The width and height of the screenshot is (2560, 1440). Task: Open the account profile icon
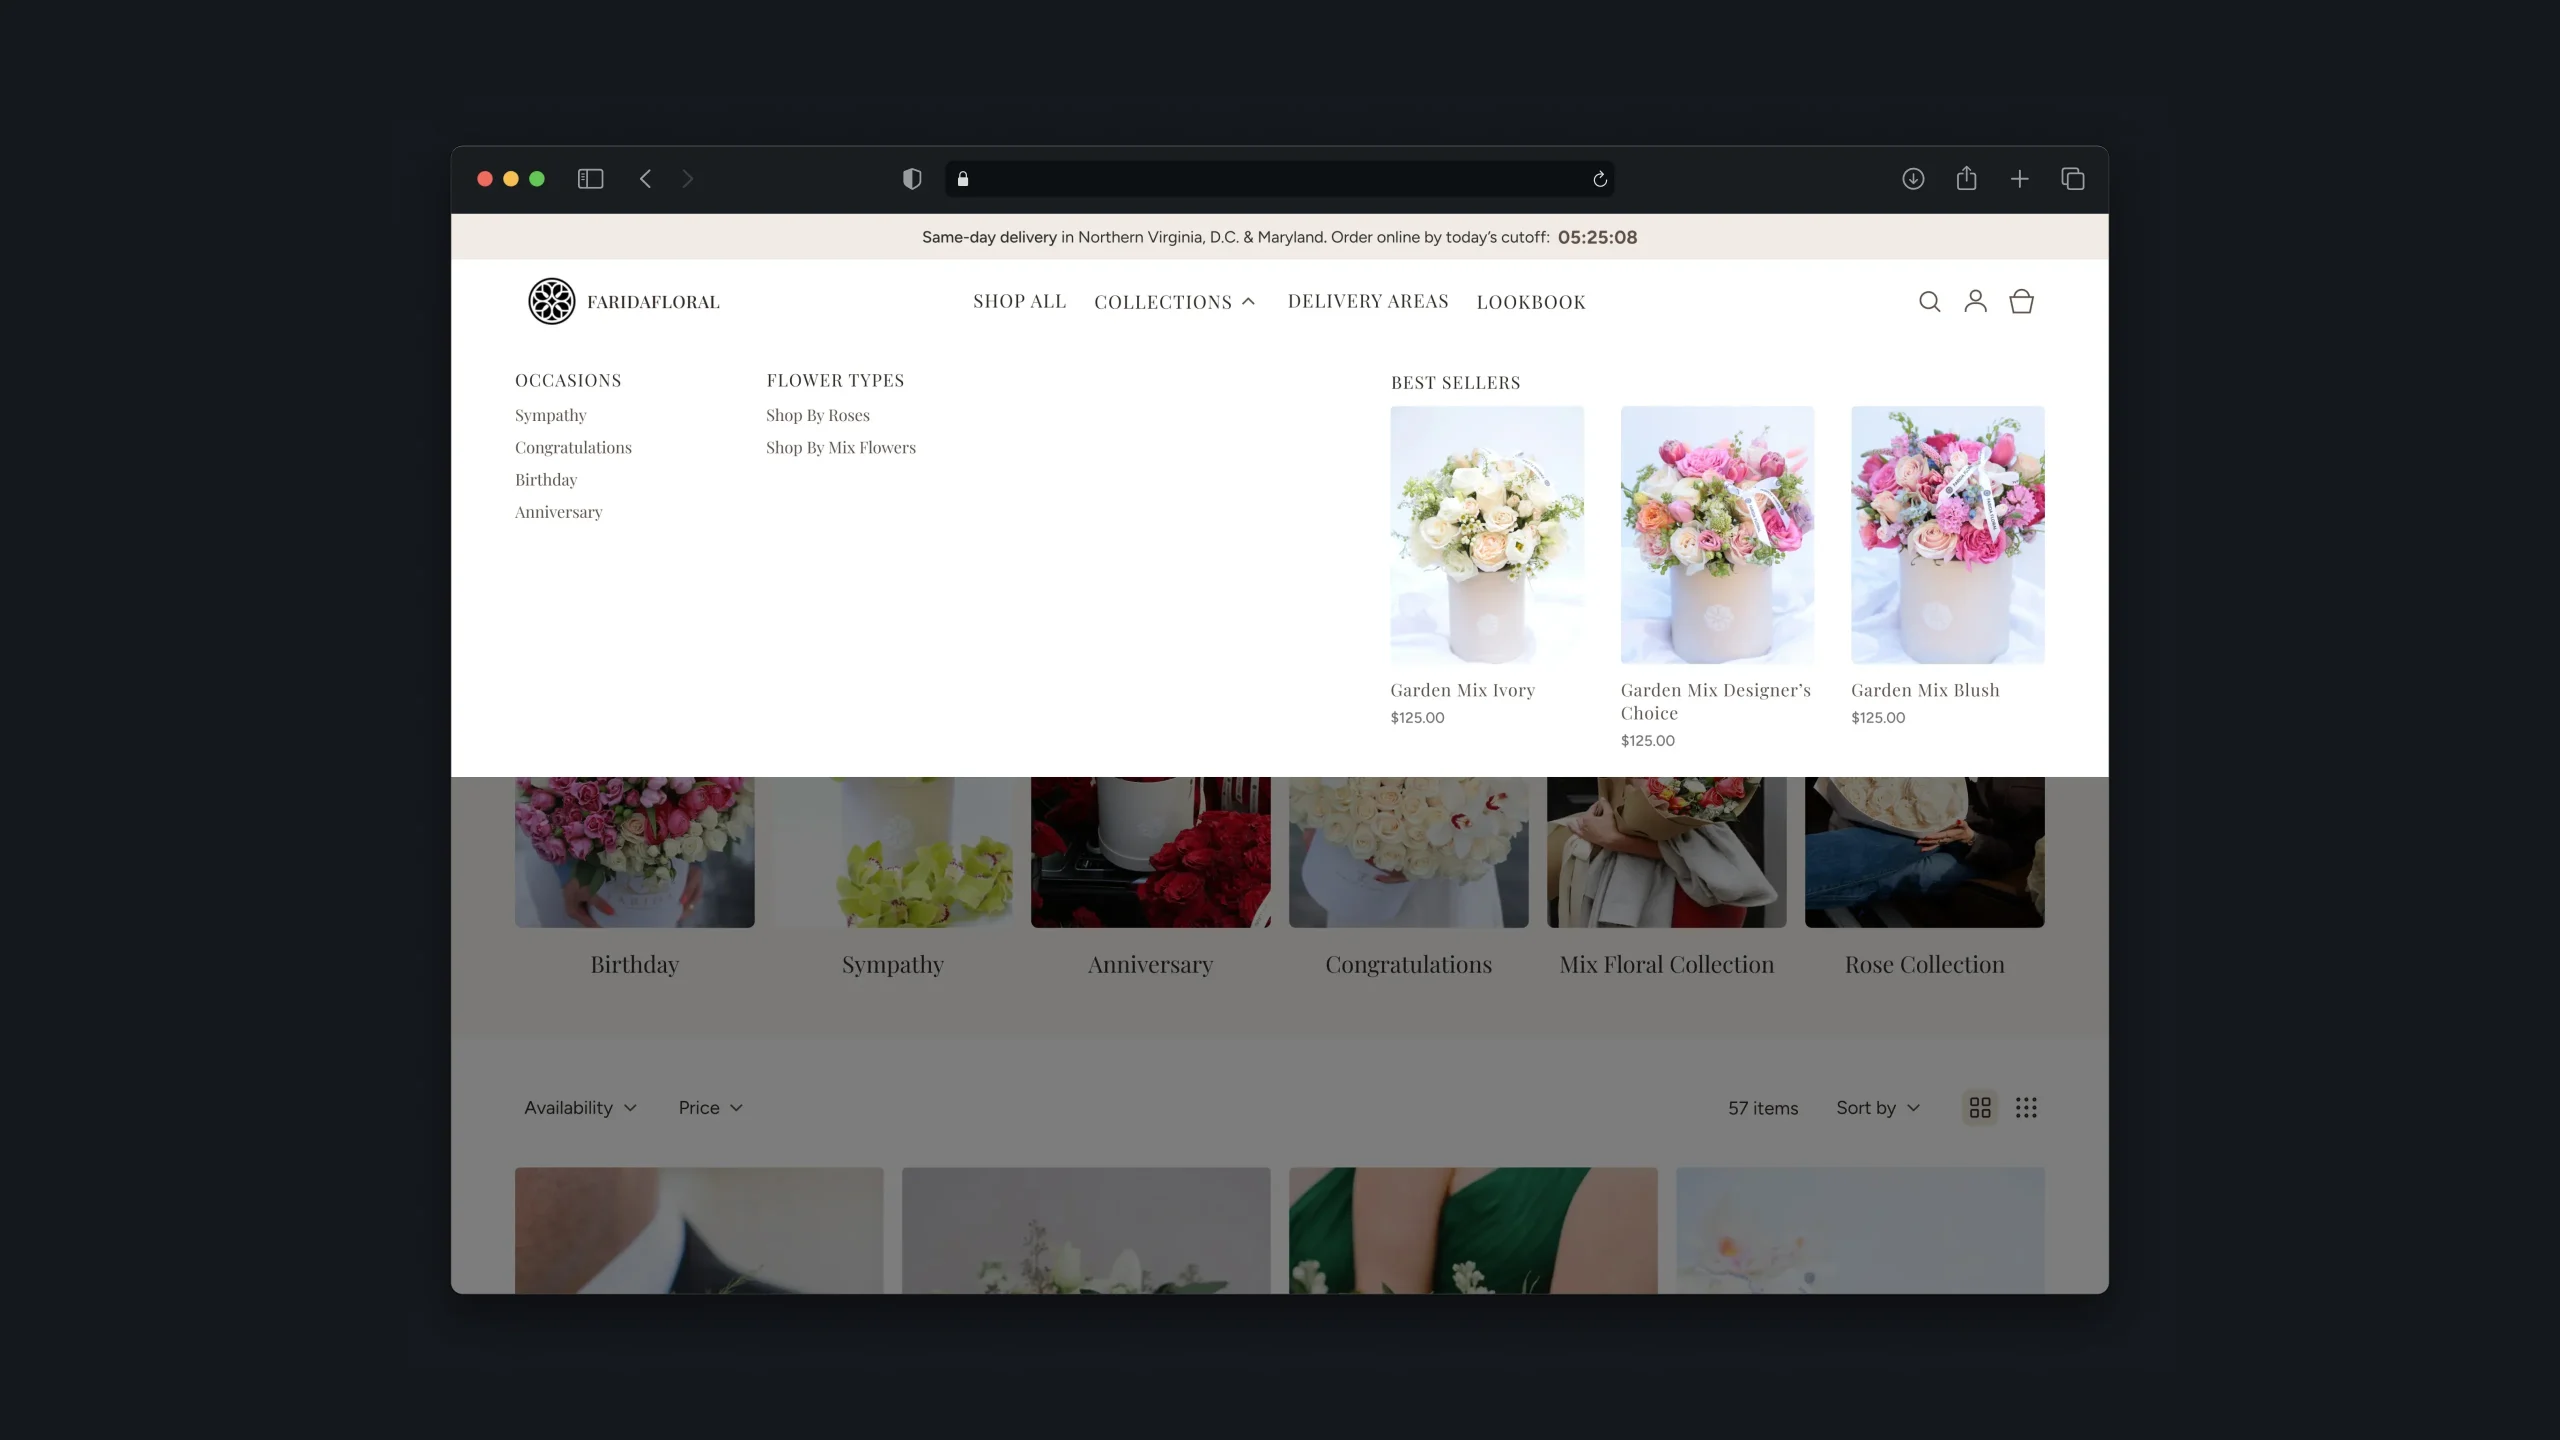click(x=1975, y=301)
